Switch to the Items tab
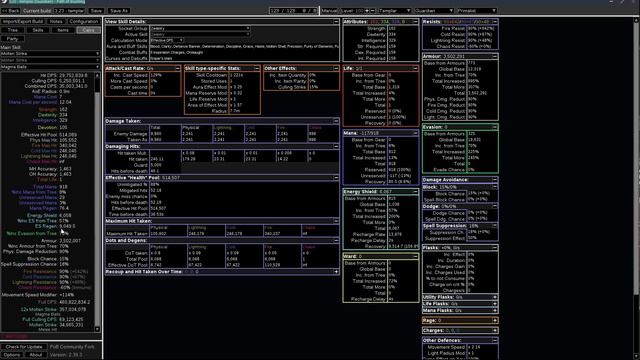This screenshot has height=360, width=640. (x=63, y=30)
